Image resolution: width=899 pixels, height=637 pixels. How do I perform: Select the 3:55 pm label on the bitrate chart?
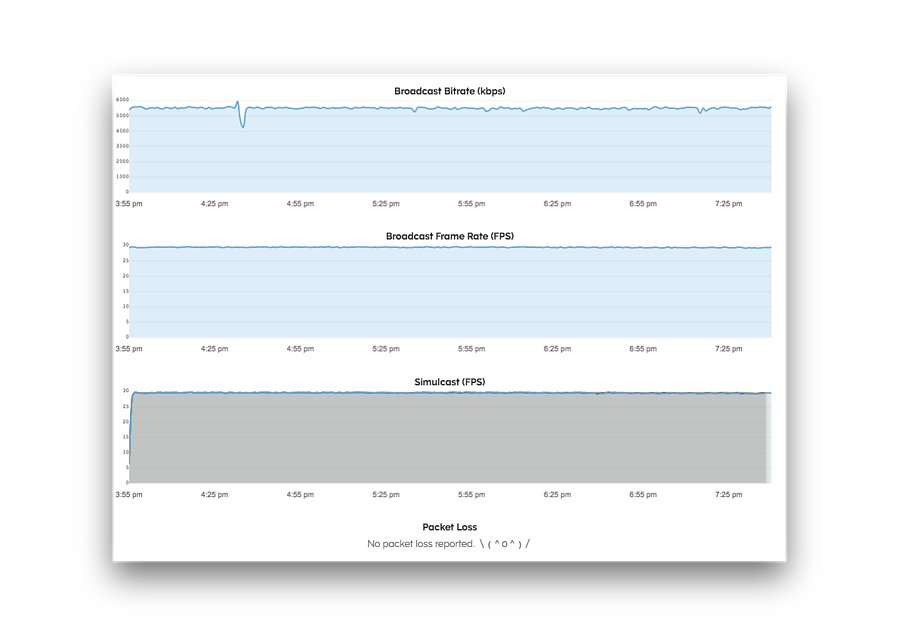pos(129,203)
